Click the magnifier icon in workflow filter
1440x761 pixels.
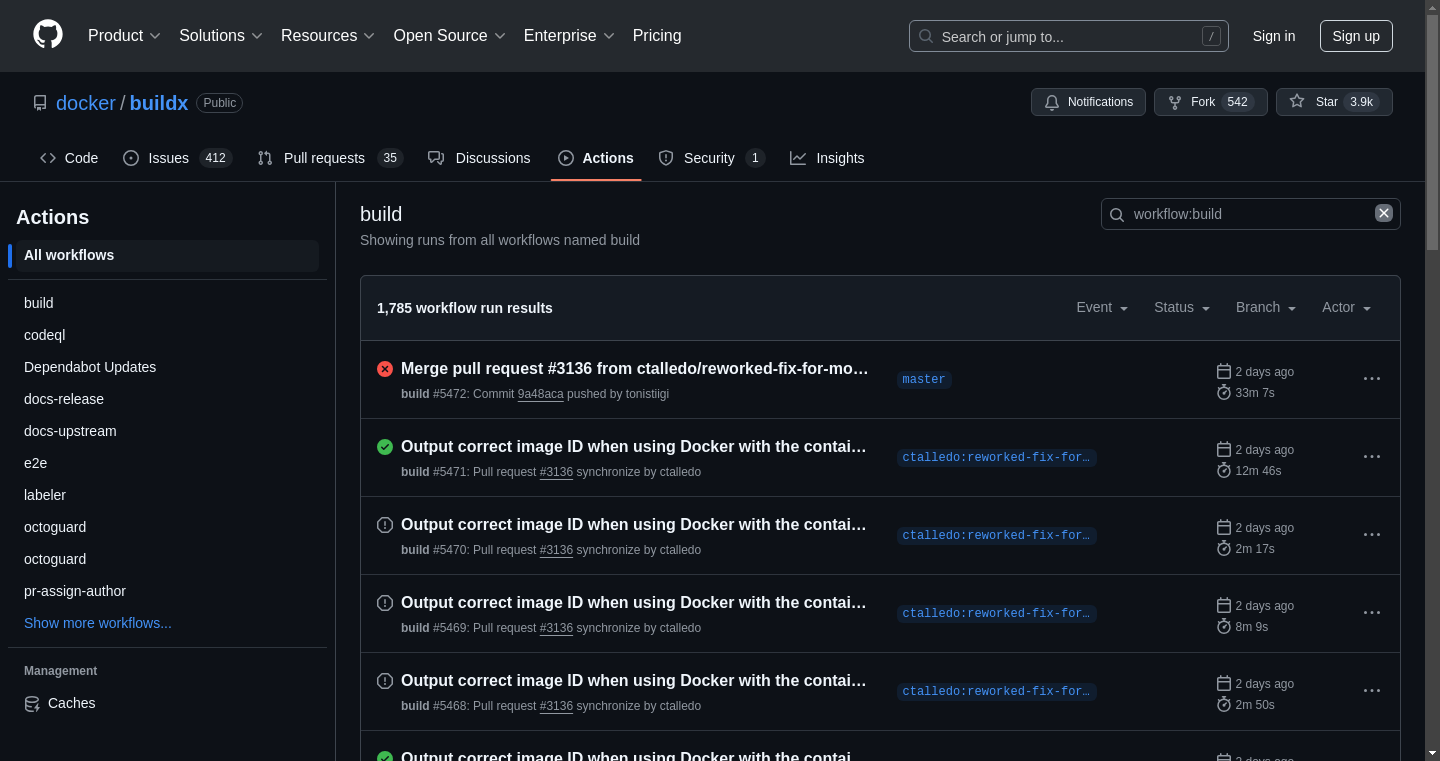(x=1117, y=214)
